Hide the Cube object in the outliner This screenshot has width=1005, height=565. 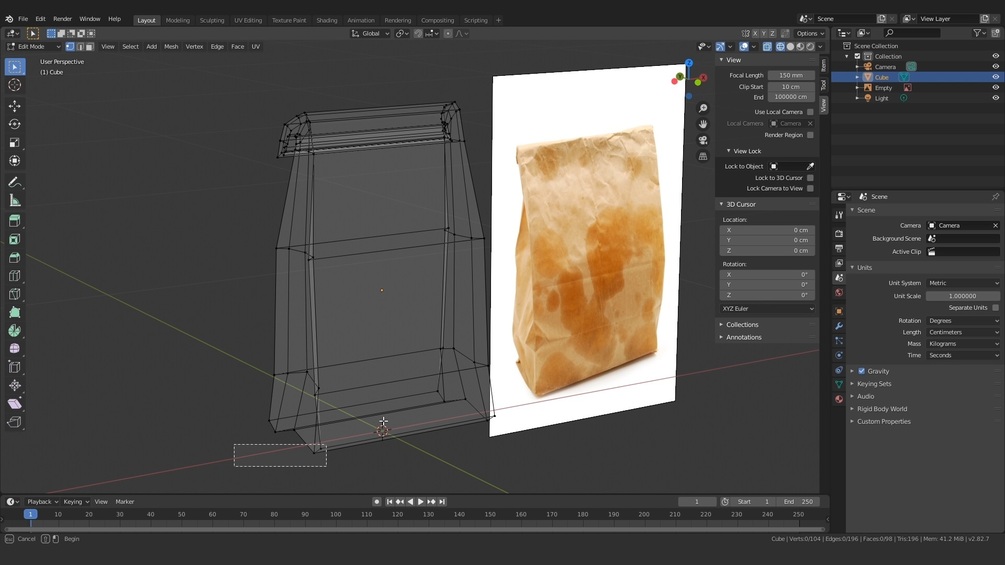coord(995,77)
